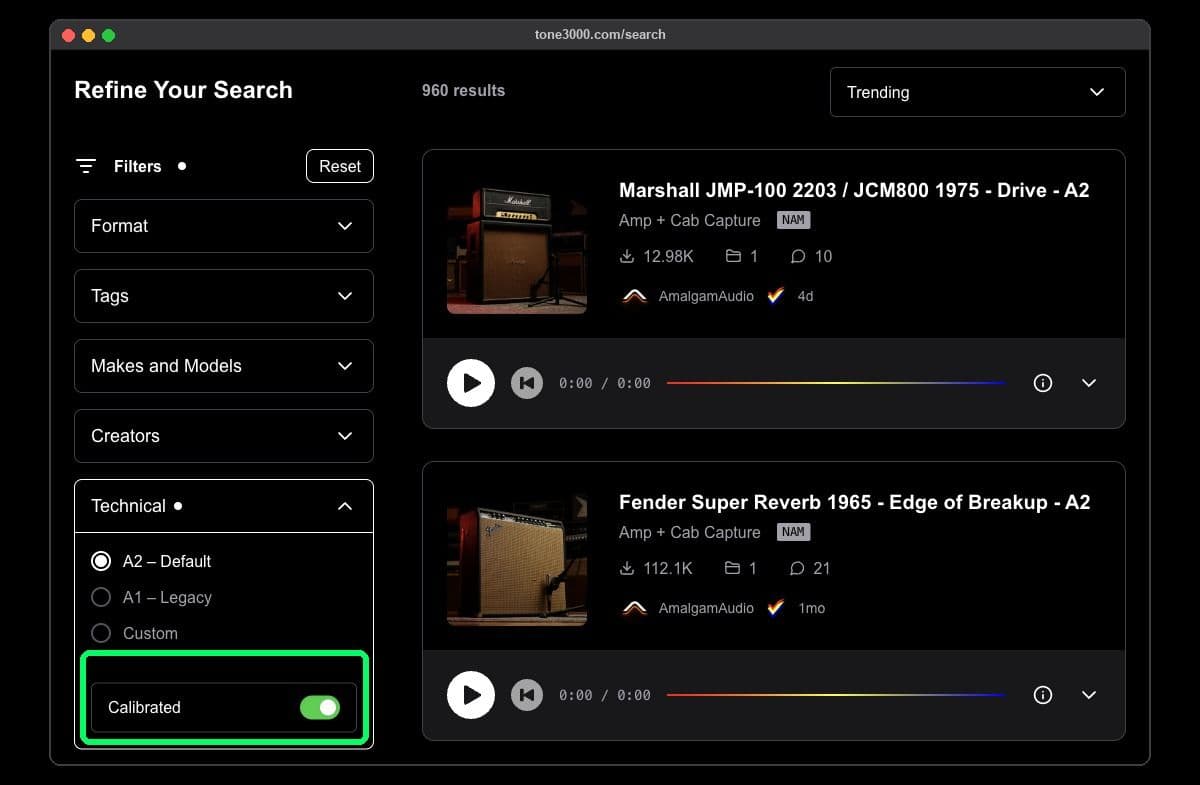Image resolution: width=1200 pixels, height=785 pixels.
Task: Click the download icon on the Marshall card
Action: pos(627,257)
